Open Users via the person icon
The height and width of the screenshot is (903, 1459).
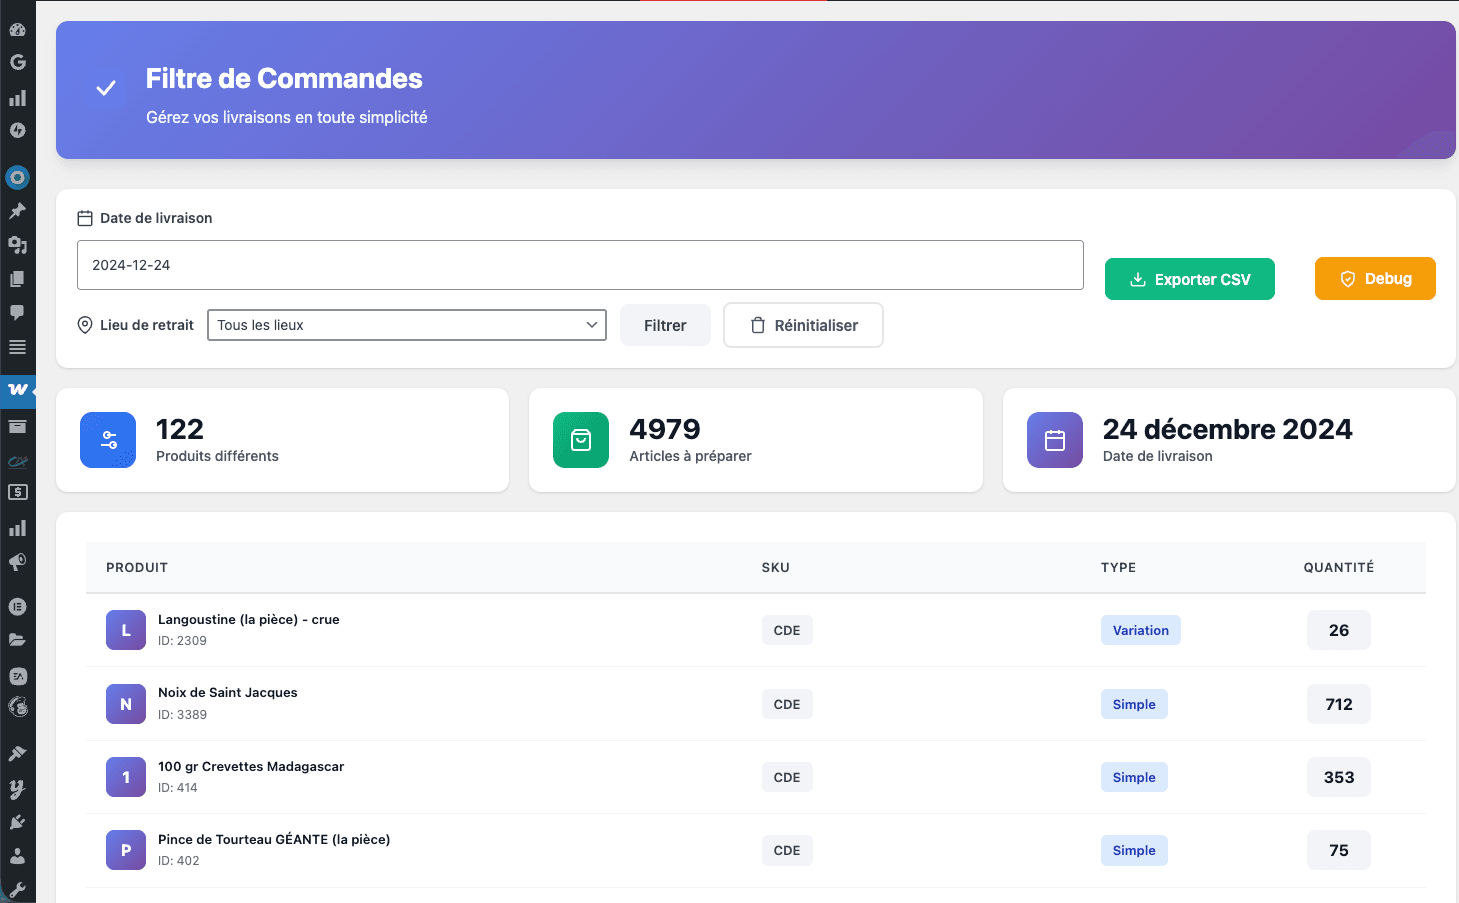17,854
